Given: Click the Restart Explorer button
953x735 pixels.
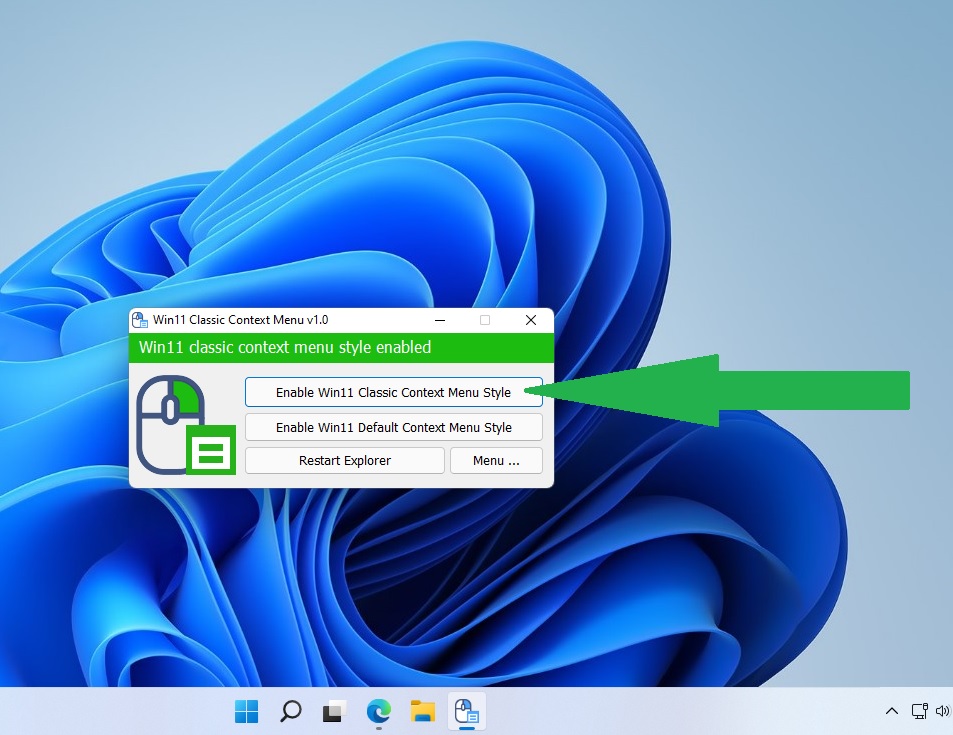Looking at the screenshot, I should [345, 460].
